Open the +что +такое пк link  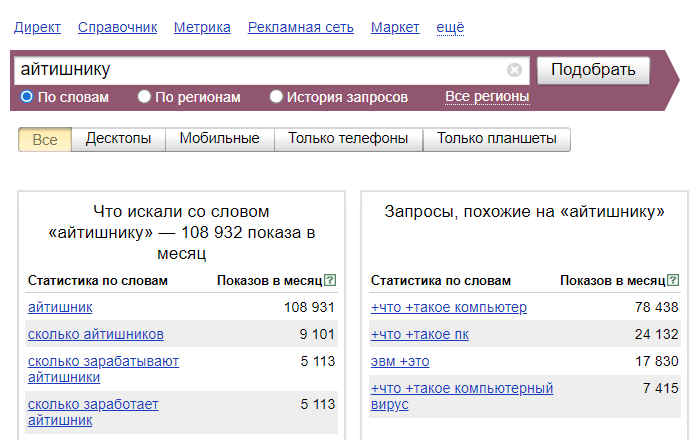(x=420, y=334)
